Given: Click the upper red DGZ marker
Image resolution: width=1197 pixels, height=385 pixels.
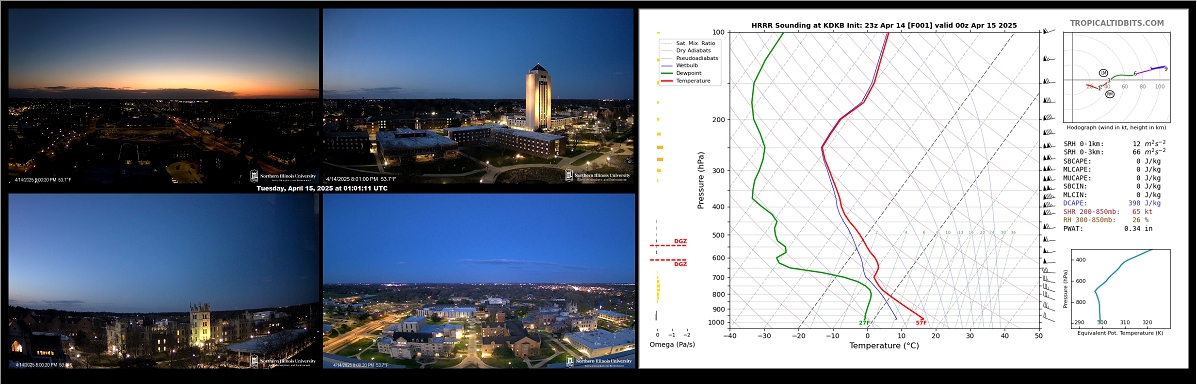Looking at the screenshot, I should point(669,244).
